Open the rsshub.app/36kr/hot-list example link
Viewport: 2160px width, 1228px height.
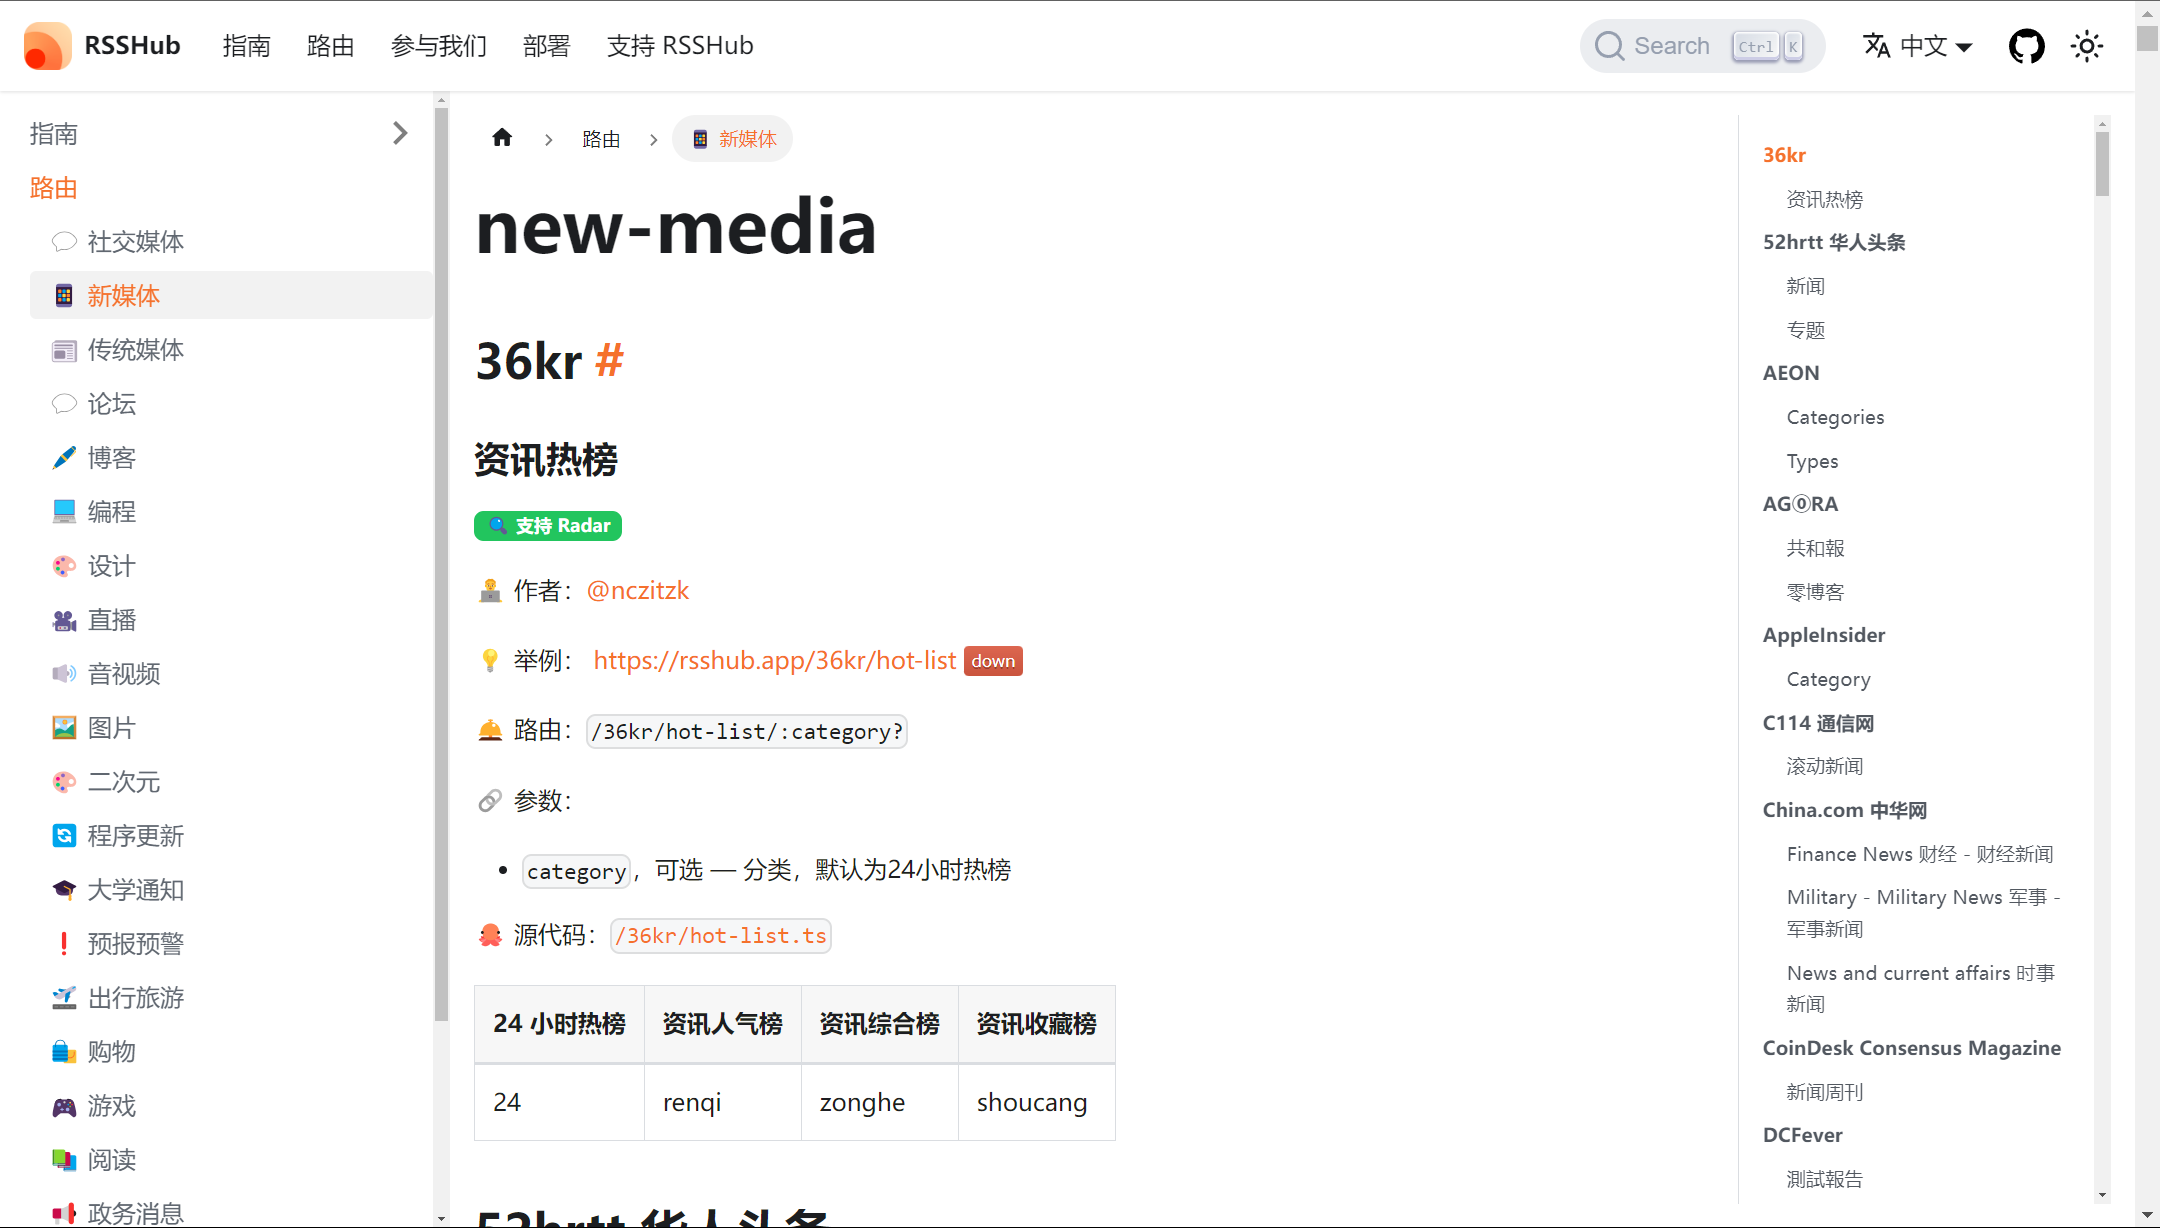775,661
